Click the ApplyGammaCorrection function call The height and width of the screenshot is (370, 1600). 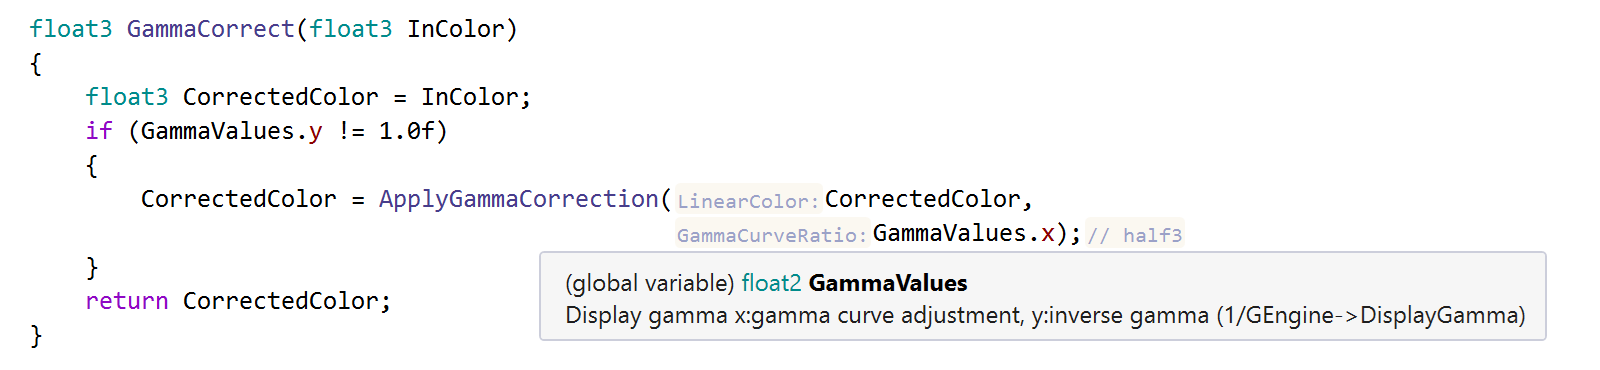[518, 199]
